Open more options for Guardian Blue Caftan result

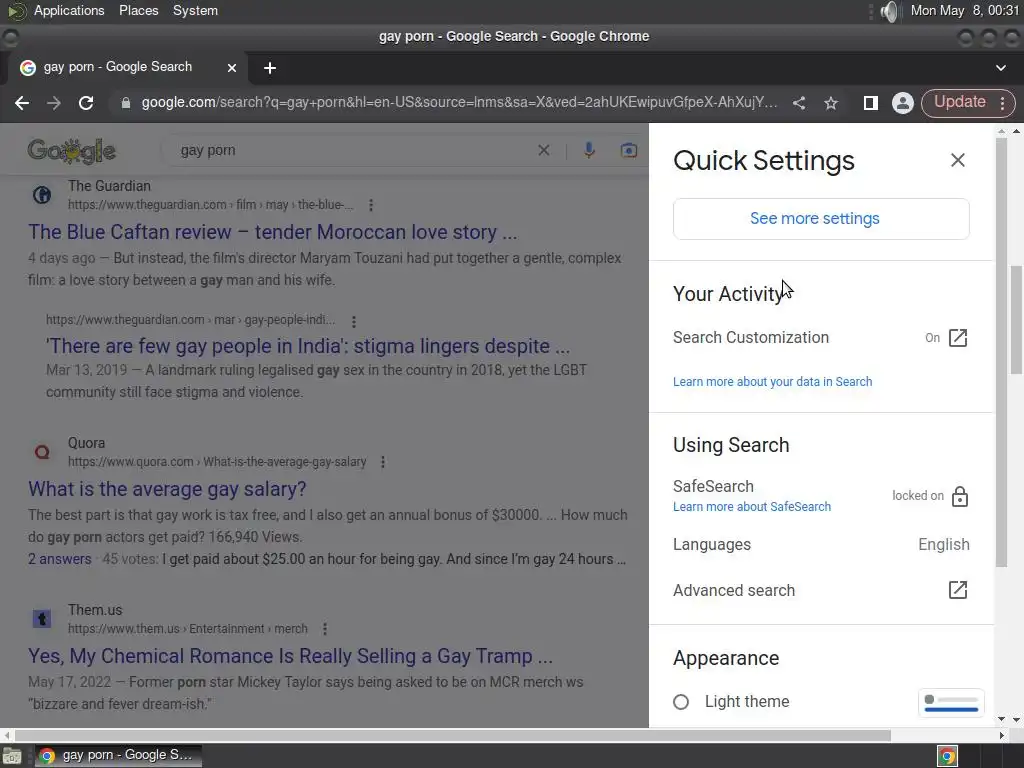(371, 205)
